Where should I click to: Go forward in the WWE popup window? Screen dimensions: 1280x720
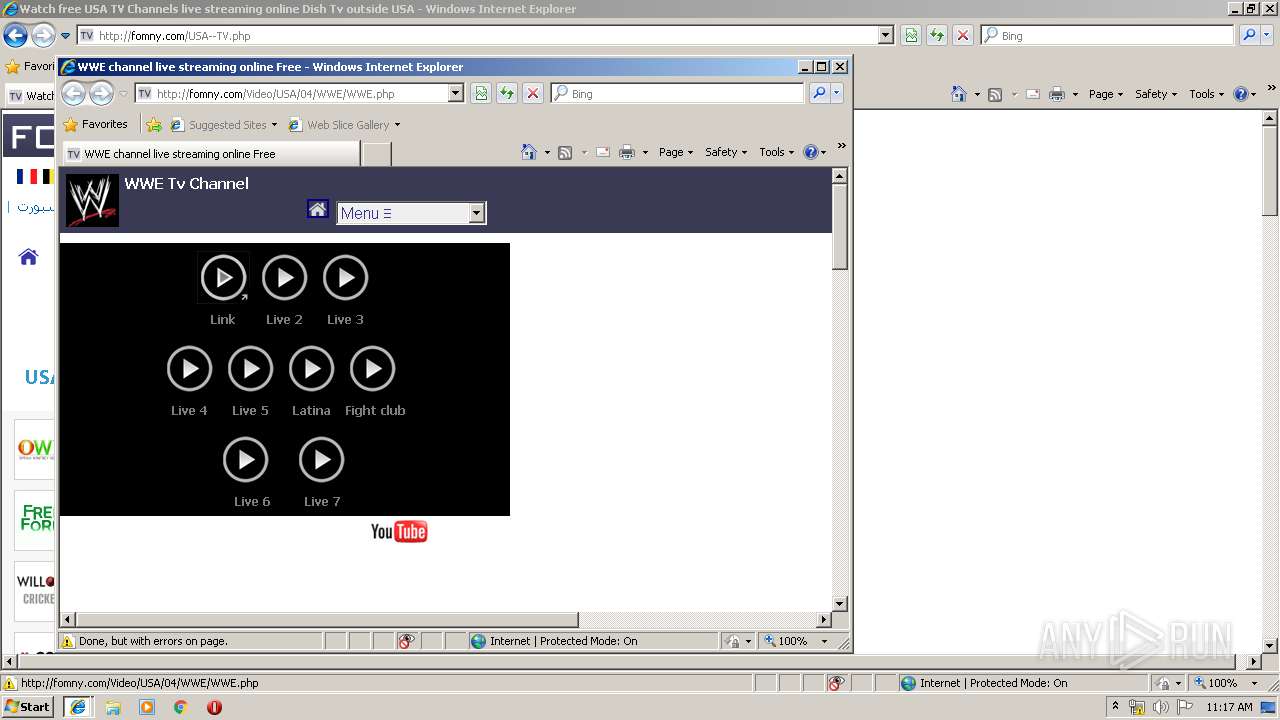(101, 93)
